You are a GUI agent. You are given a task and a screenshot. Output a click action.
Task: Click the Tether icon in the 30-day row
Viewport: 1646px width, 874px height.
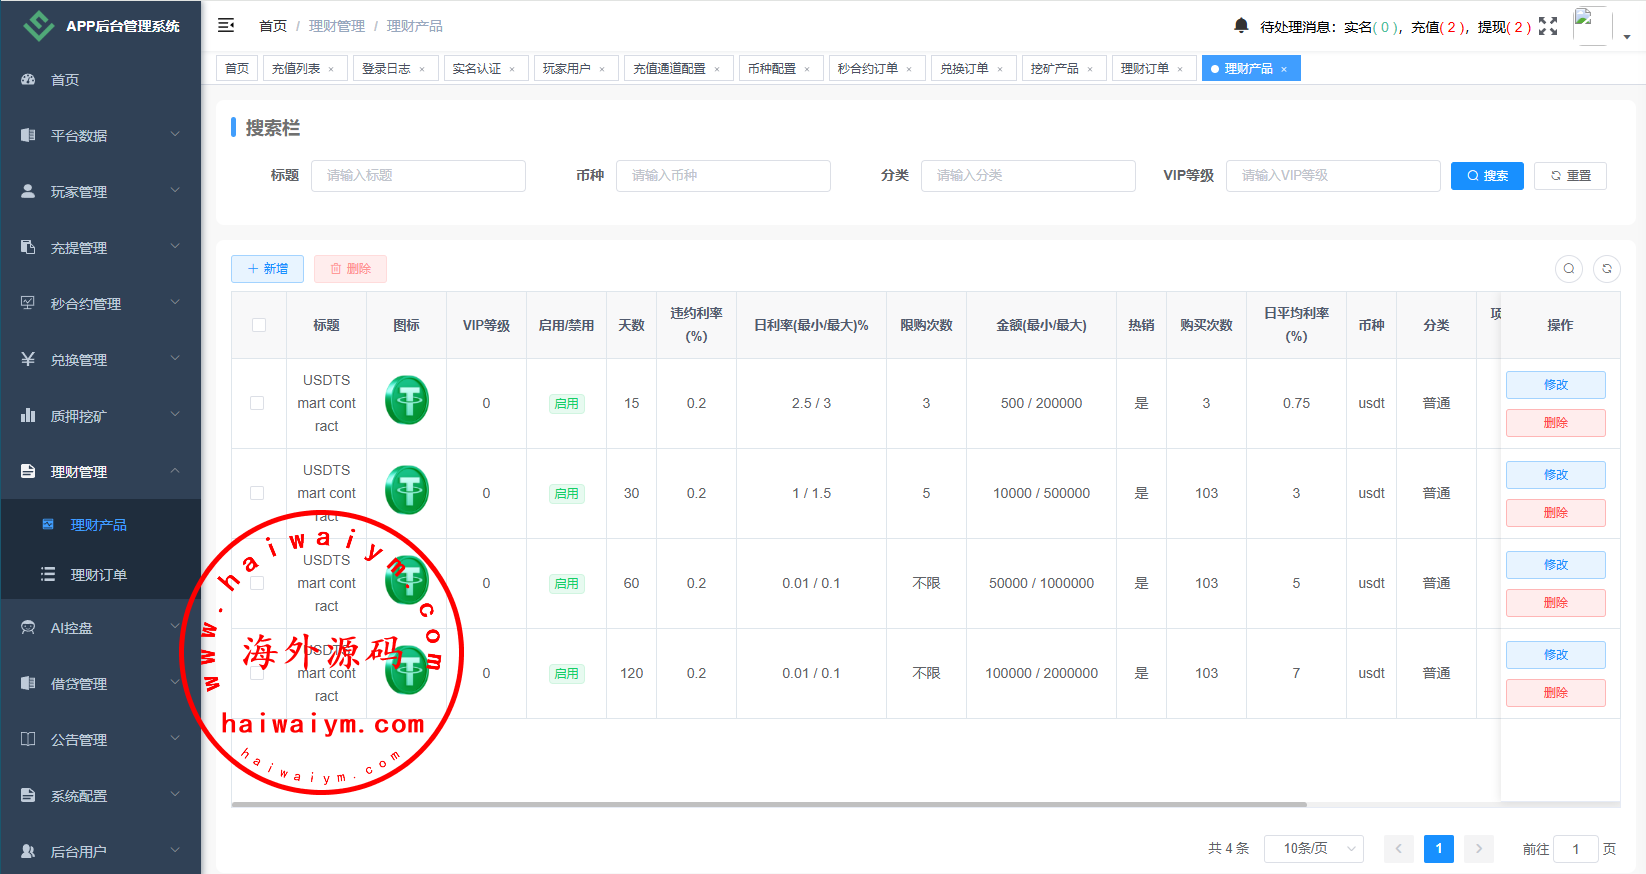[407, 490]
